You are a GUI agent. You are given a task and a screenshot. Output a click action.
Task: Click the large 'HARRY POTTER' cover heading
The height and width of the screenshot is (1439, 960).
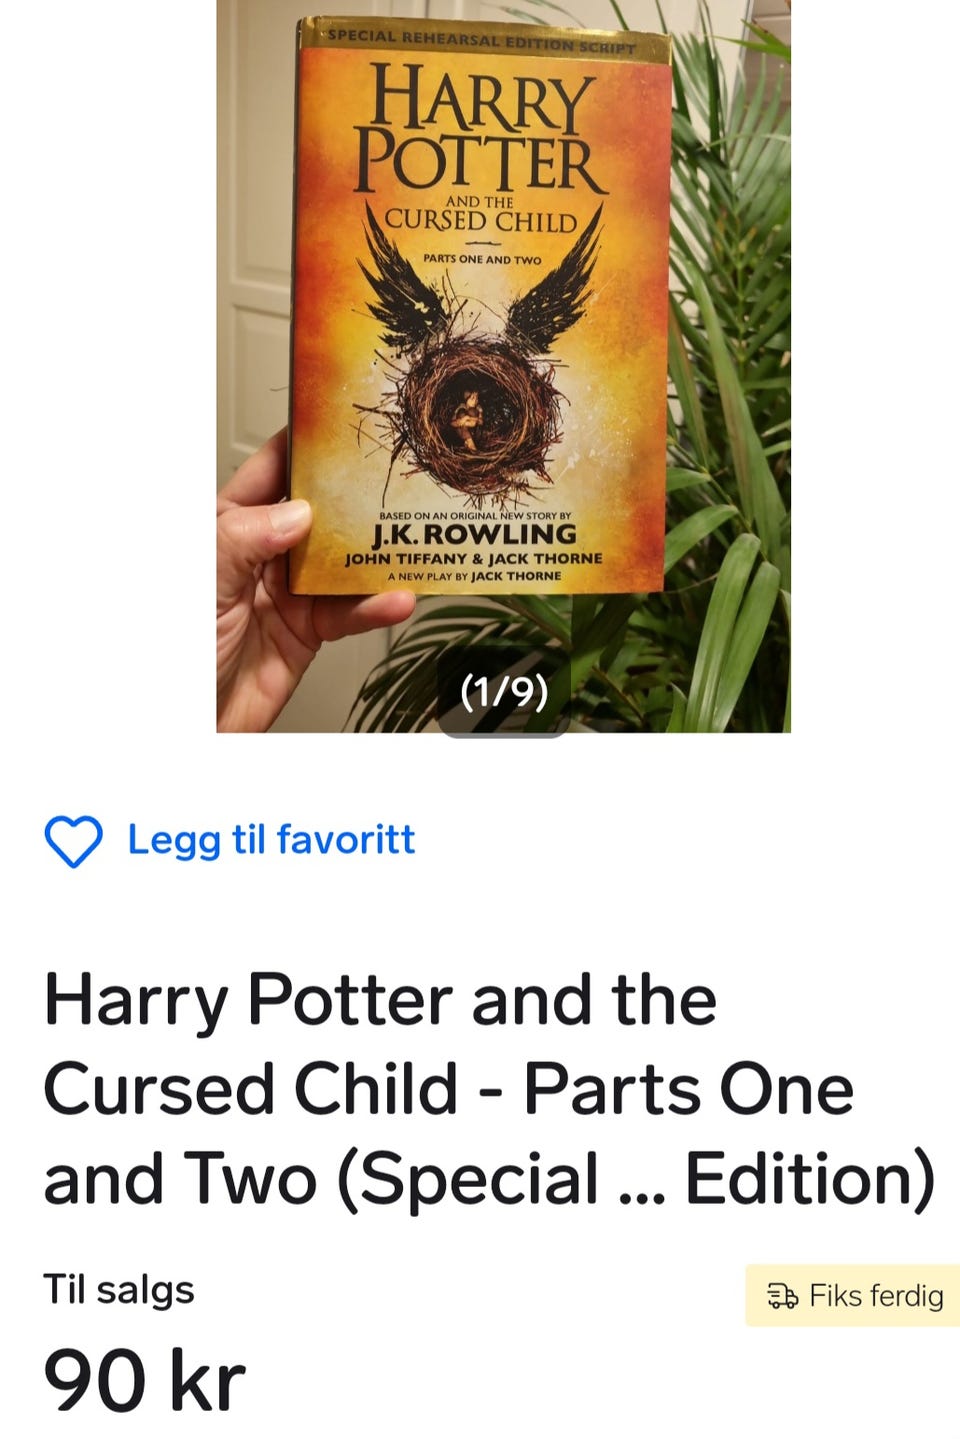click(x=479, y=130)
